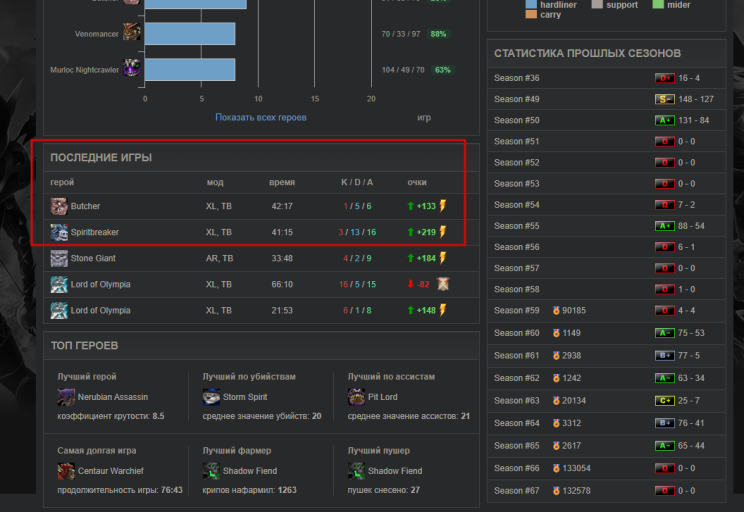This screenshot has width=744, height=512.
Task: Click the B+ rank badge of Season #61
Action: 664,355
